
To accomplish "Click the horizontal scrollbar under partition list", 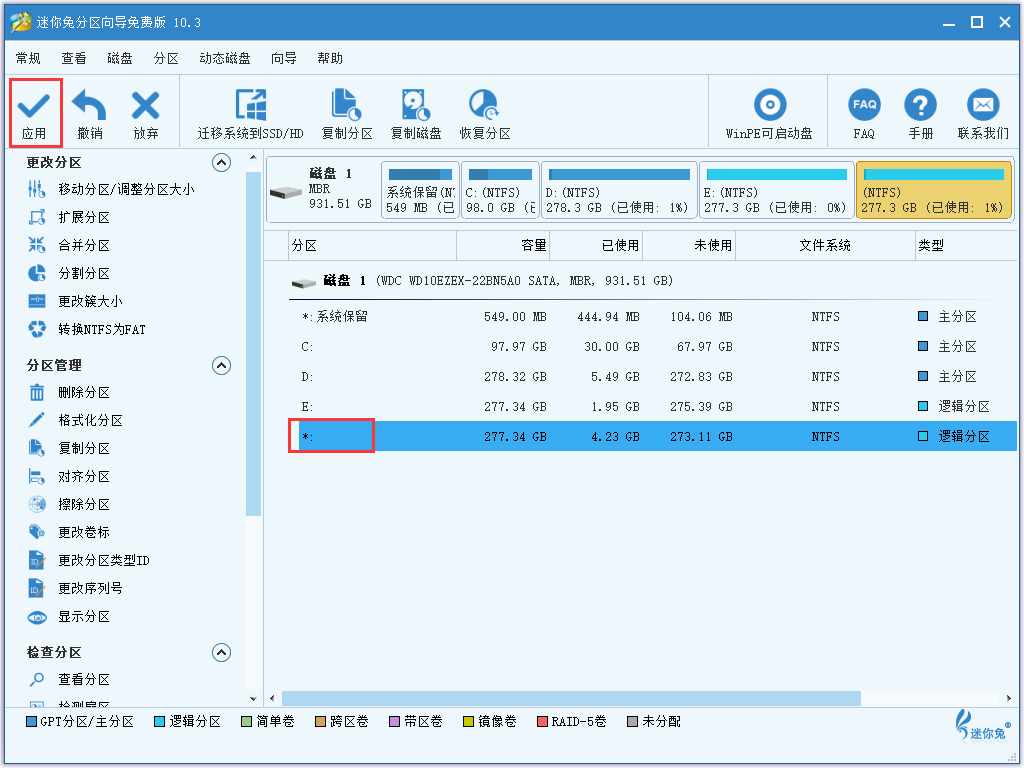I will point(571,699).
